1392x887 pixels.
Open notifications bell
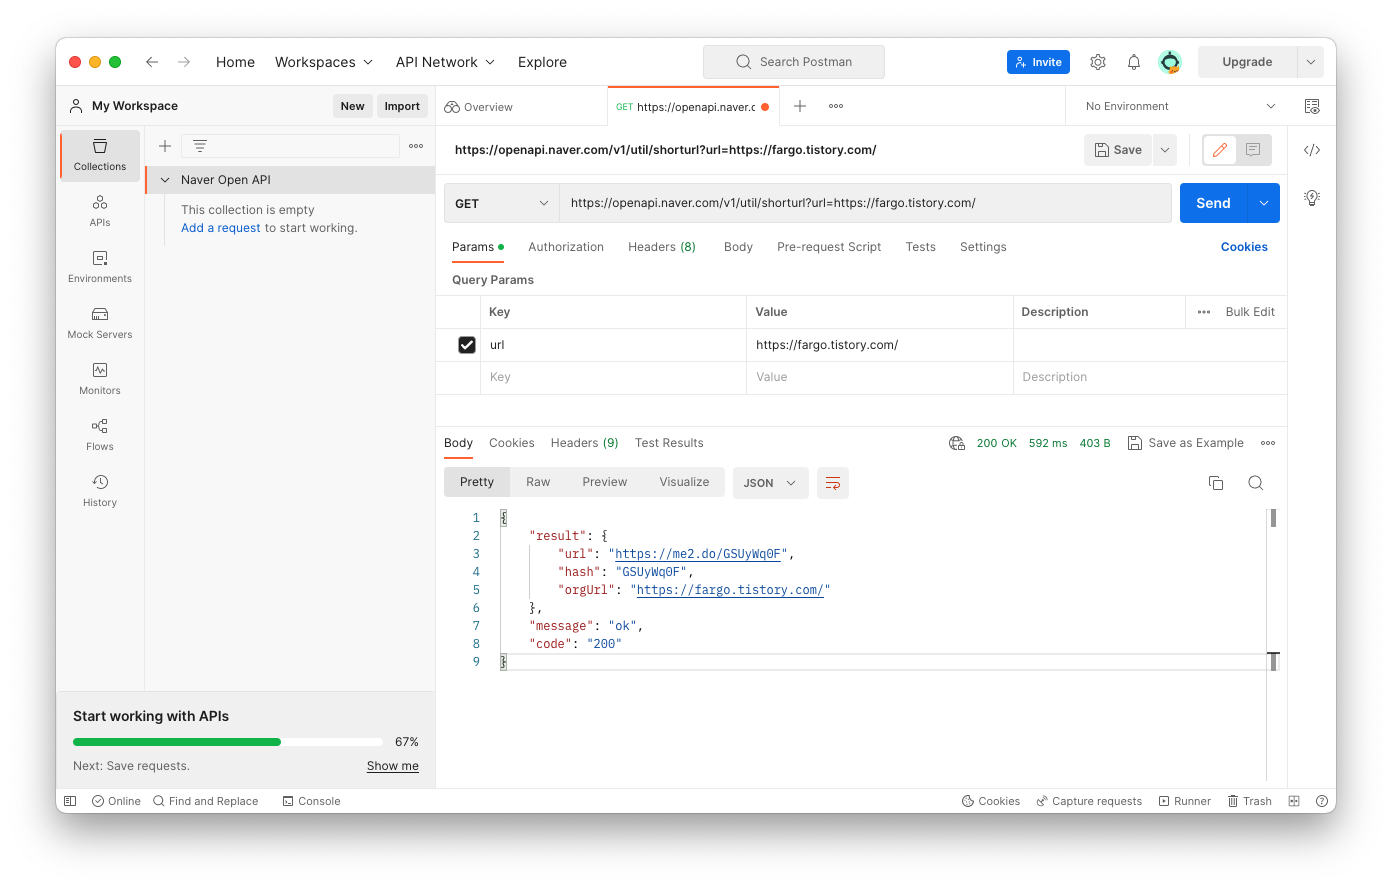tap(1134, 62)
